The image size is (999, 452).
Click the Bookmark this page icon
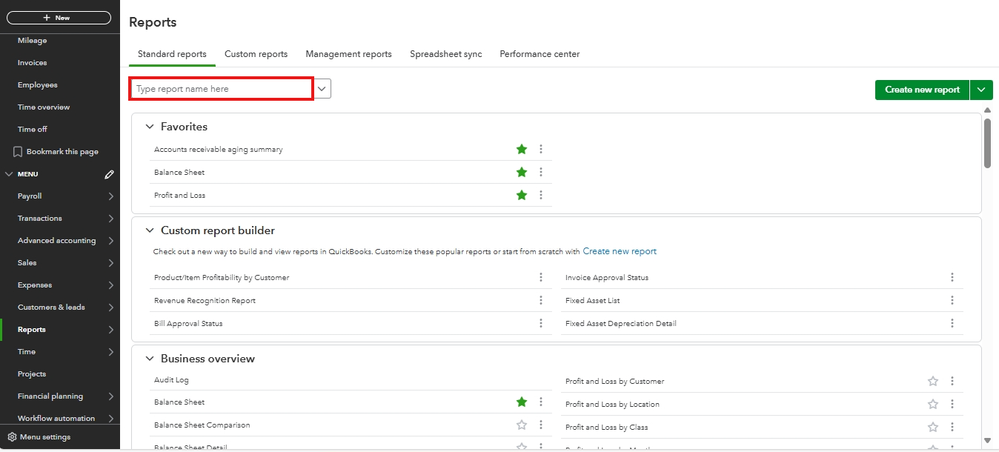click(18, 152)
